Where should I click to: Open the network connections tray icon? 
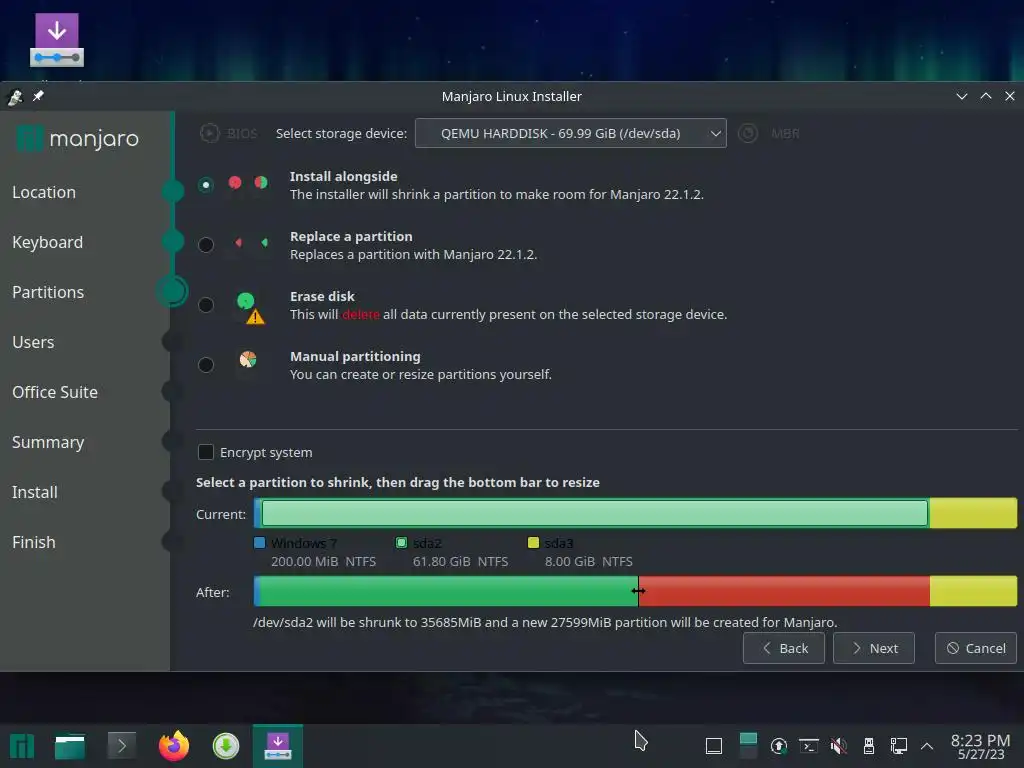tap(899, 746)
